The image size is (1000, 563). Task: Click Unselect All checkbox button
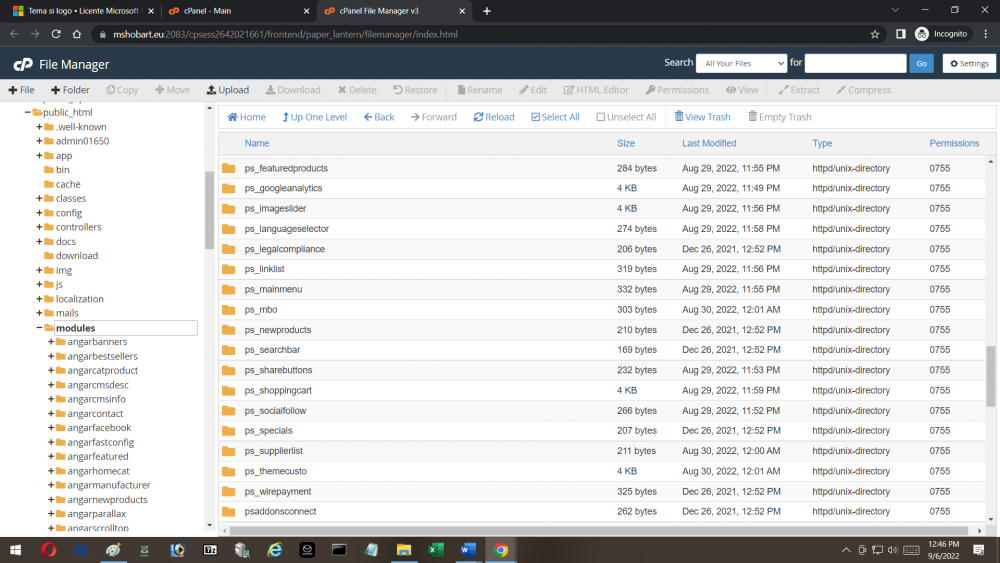pos(626,117)
